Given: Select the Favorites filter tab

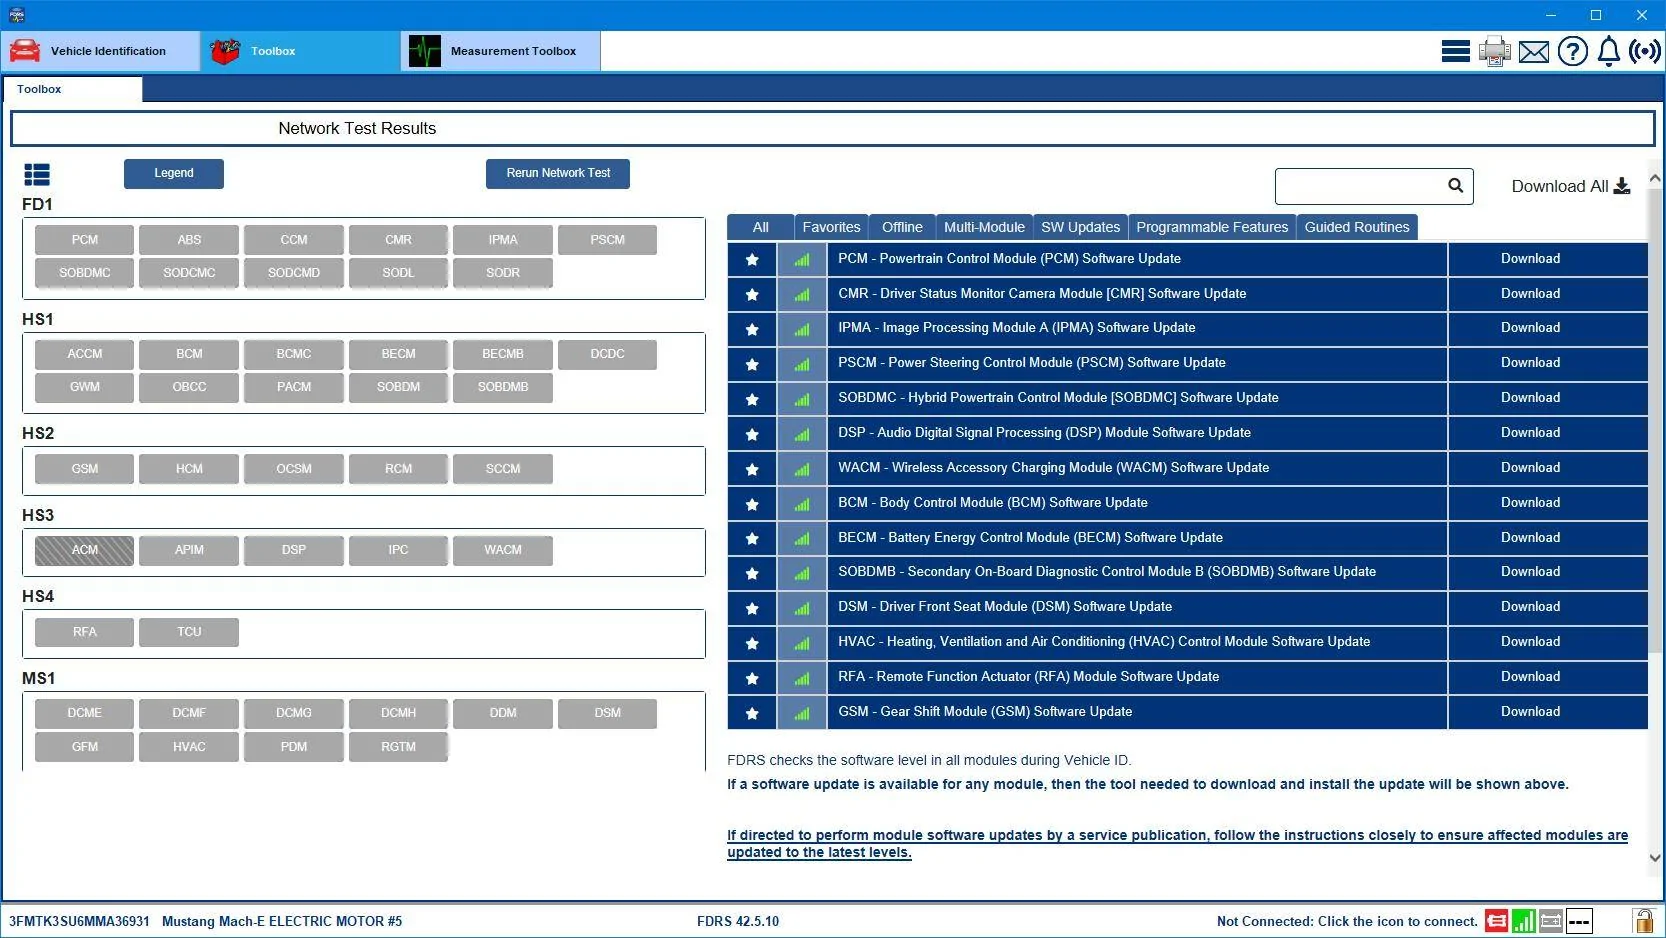Looking at the screenshot, I should pos(831,227).
